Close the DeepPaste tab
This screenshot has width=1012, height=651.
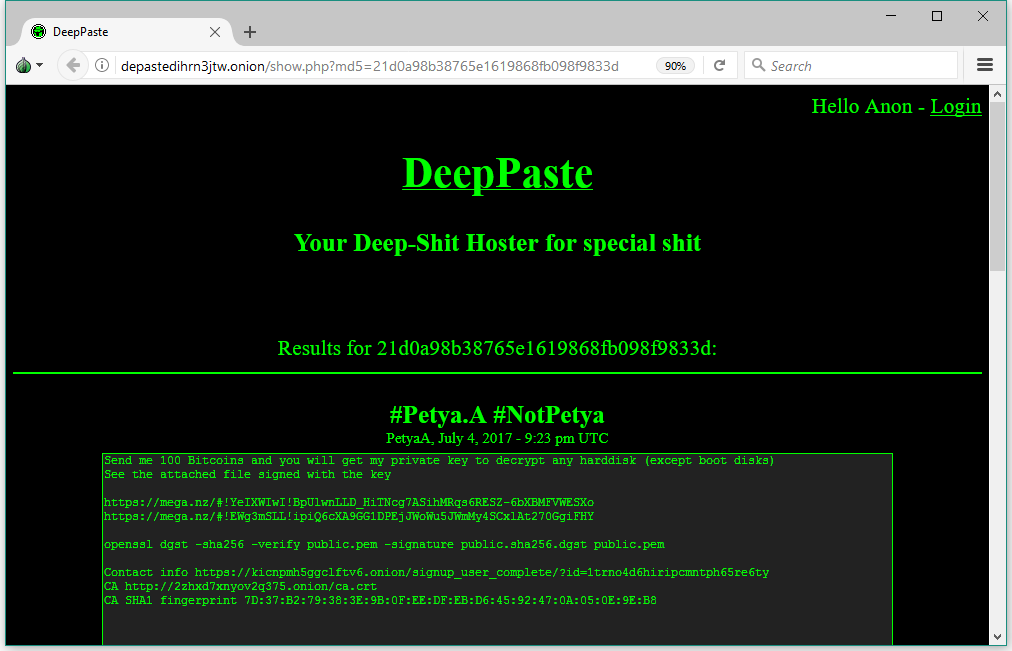[x=215, y=32]
